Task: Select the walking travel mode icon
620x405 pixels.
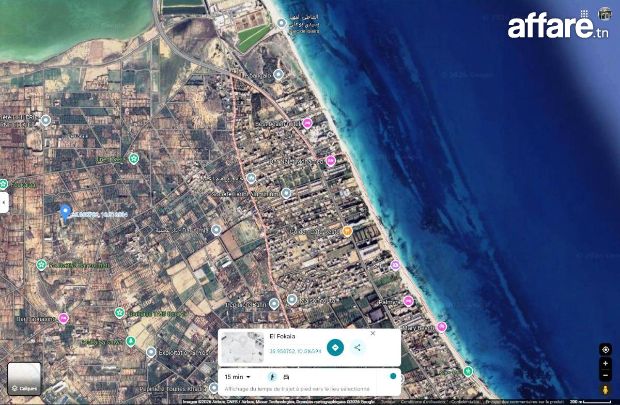Action: point(271,376)
